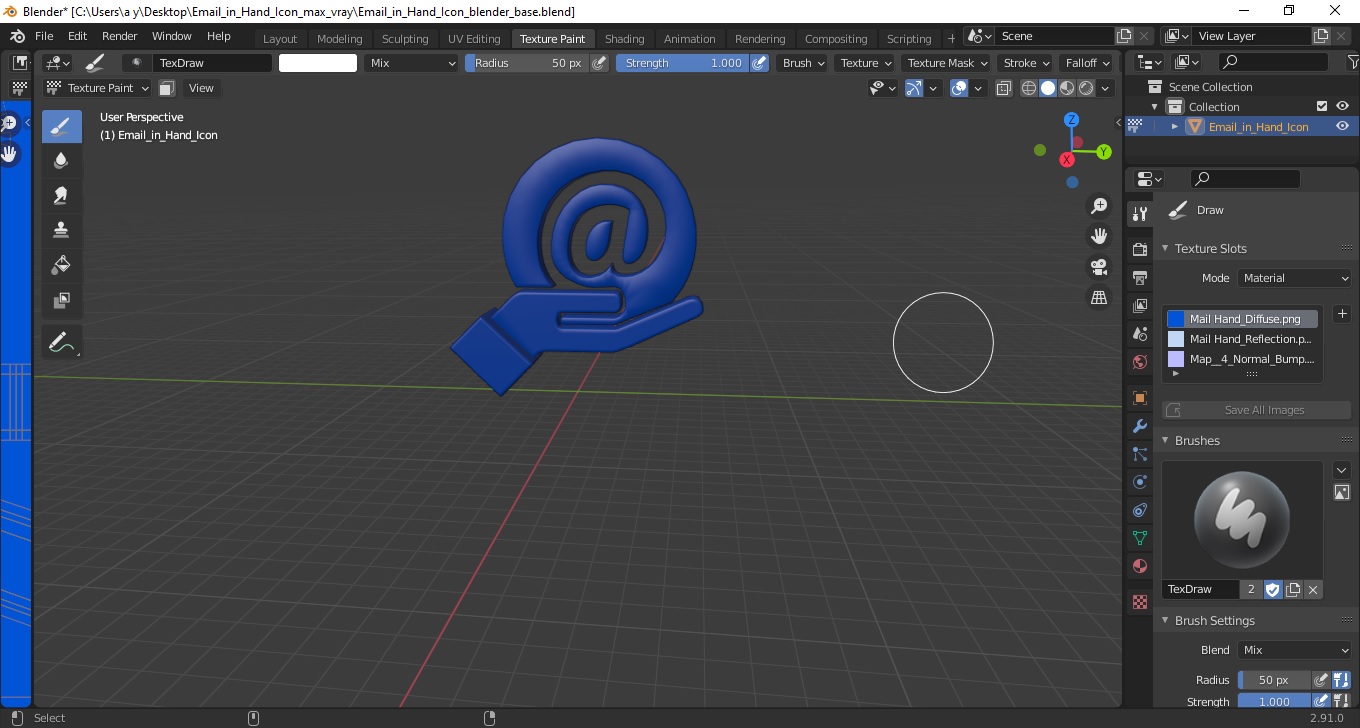1360x728 pixels.
Task: Open the Active Tool properties tab
Action: point(1139,214)
